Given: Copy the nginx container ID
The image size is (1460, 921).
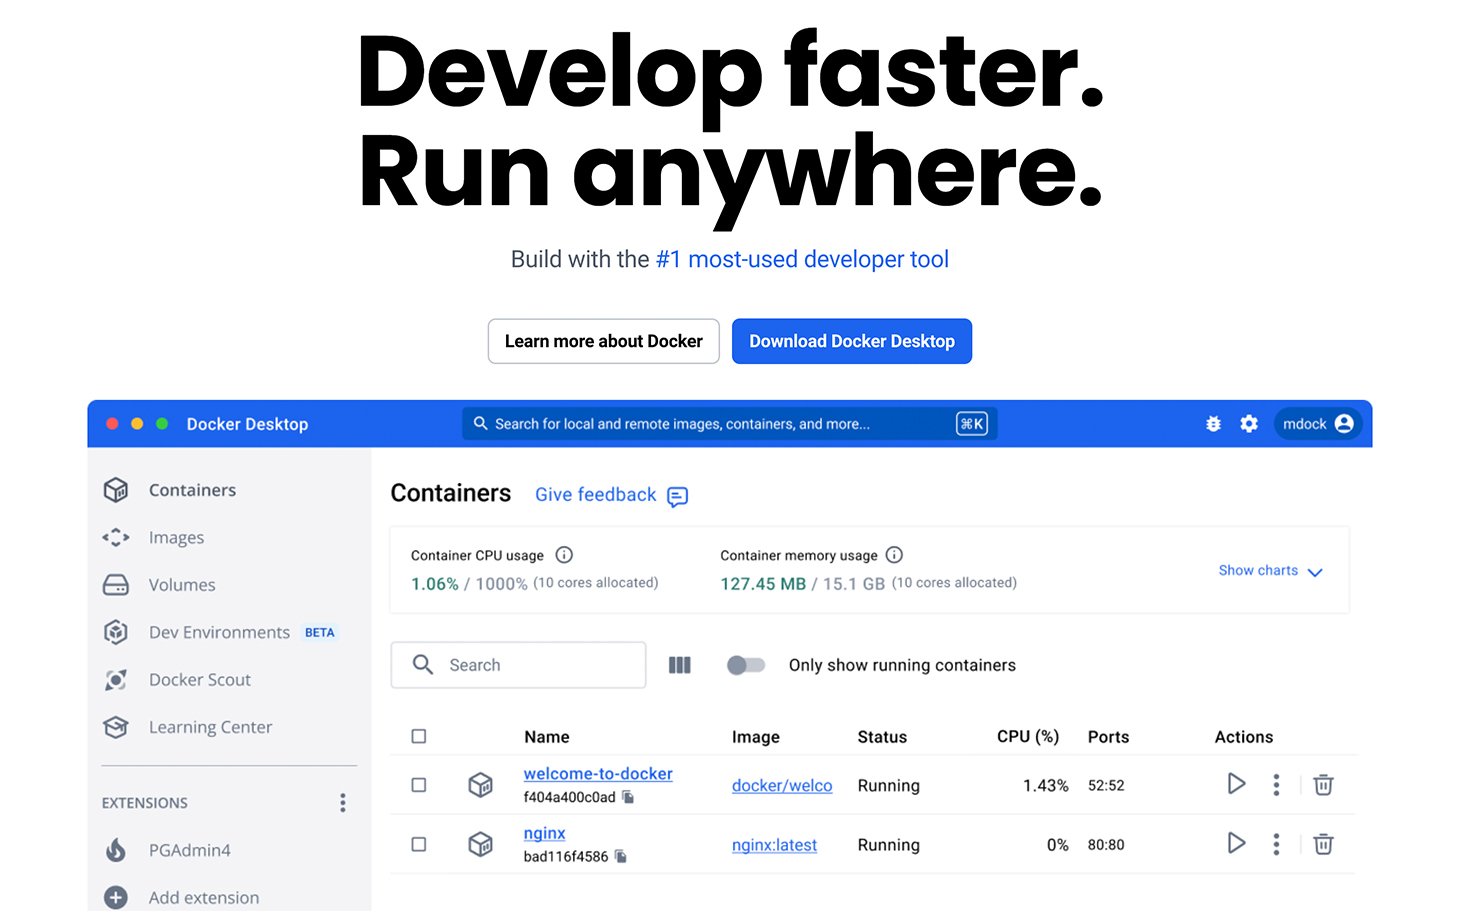Looking at the screenshot, I should pos(621,856).
